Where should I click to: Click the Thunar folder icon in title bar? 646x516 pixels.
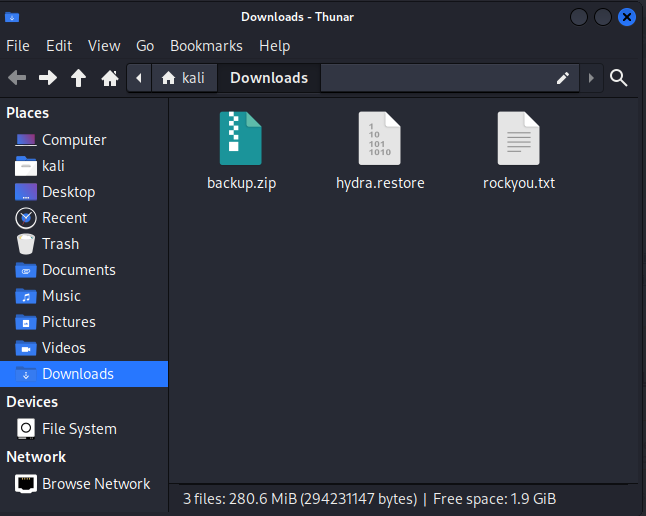(12, 17)
